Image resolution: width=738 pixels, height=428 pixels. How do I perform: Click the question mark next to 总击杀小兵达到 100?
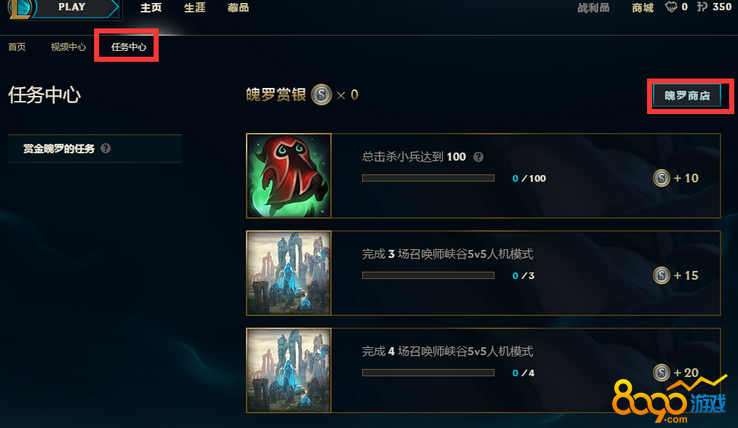pos(478,157)
